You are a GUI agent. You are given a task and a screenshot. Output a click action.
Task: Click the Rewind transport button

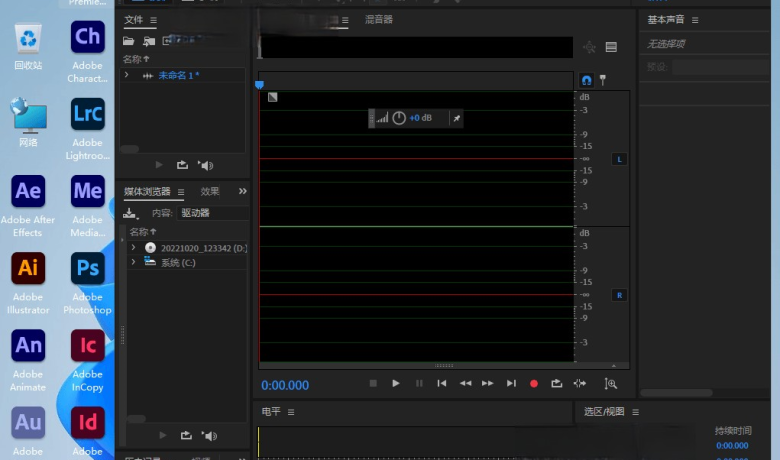(465, 383)
